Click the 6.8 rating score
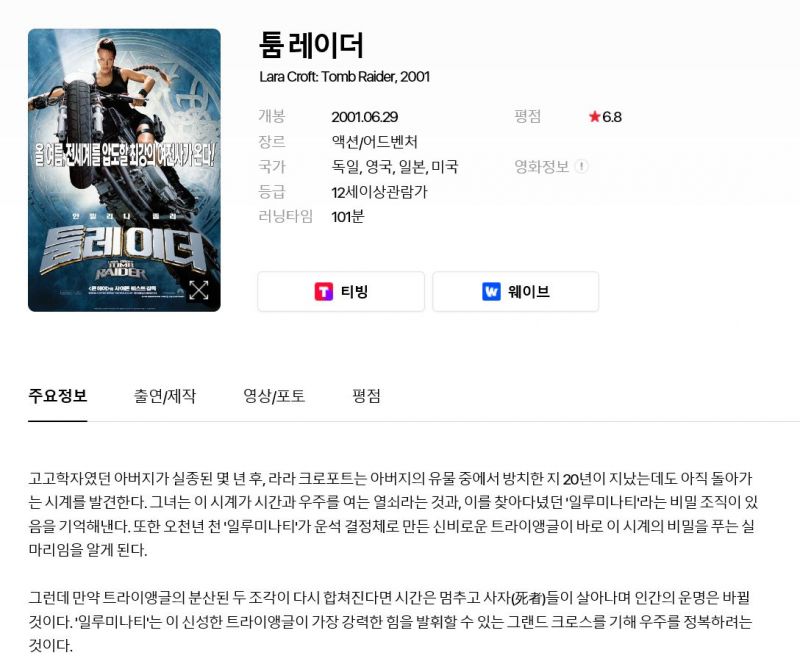 612,117
